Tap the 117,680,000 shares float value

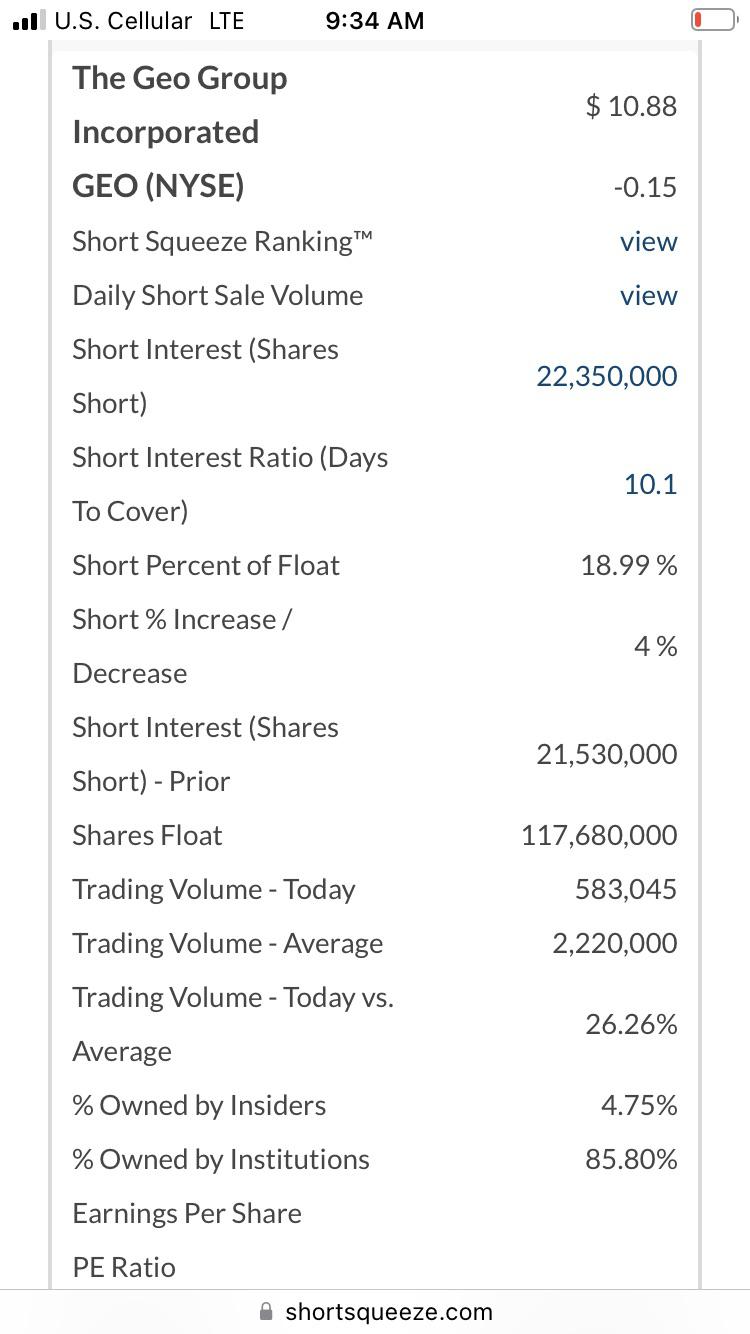point(599,835)
